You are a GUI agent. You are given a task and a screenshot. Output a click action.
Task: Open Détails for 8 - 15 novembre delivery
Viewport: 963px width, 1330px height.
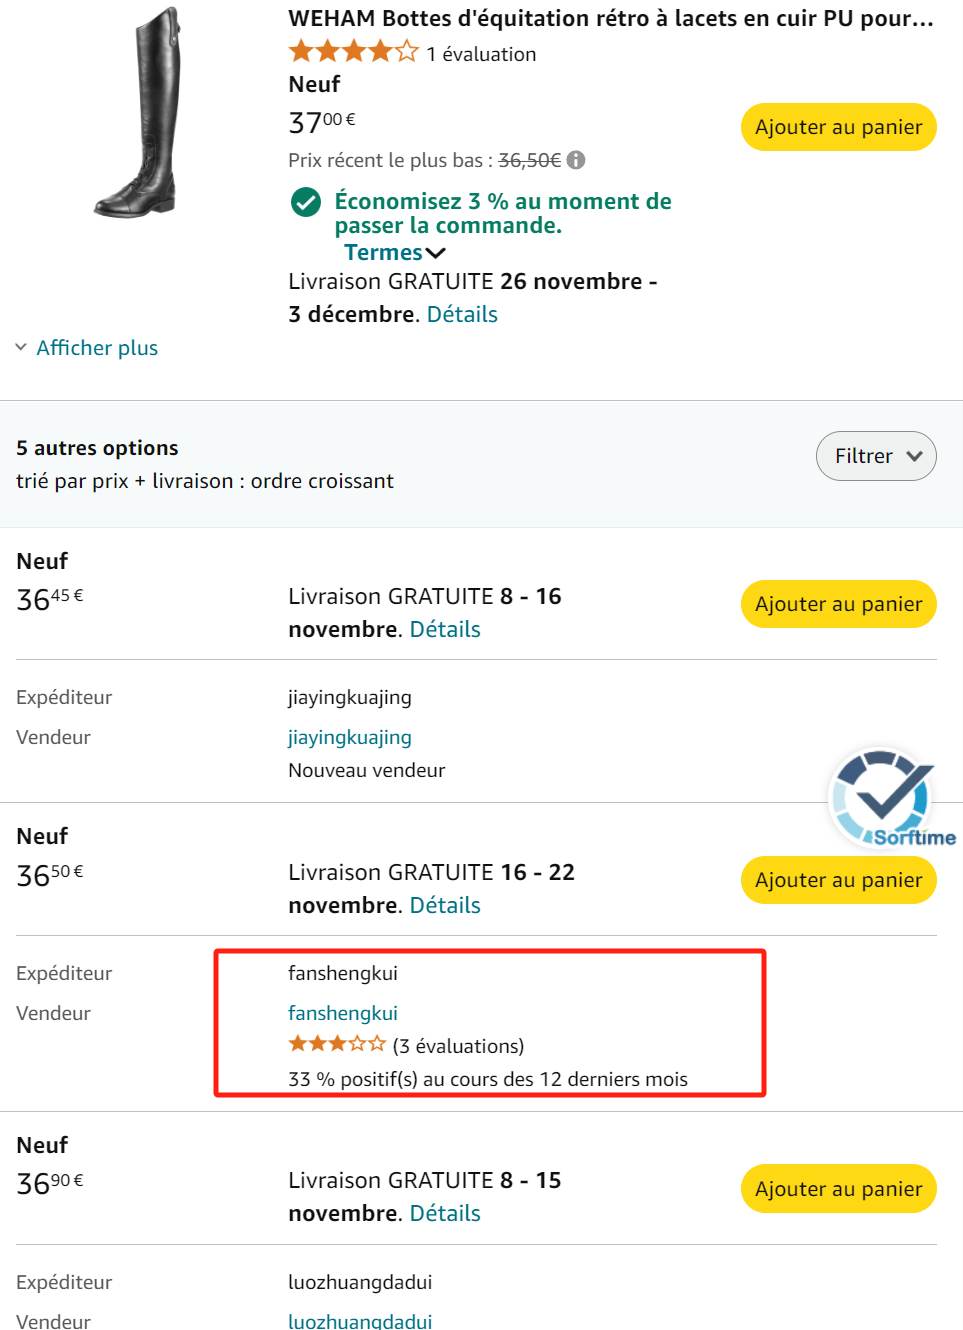coord(445,1214)
